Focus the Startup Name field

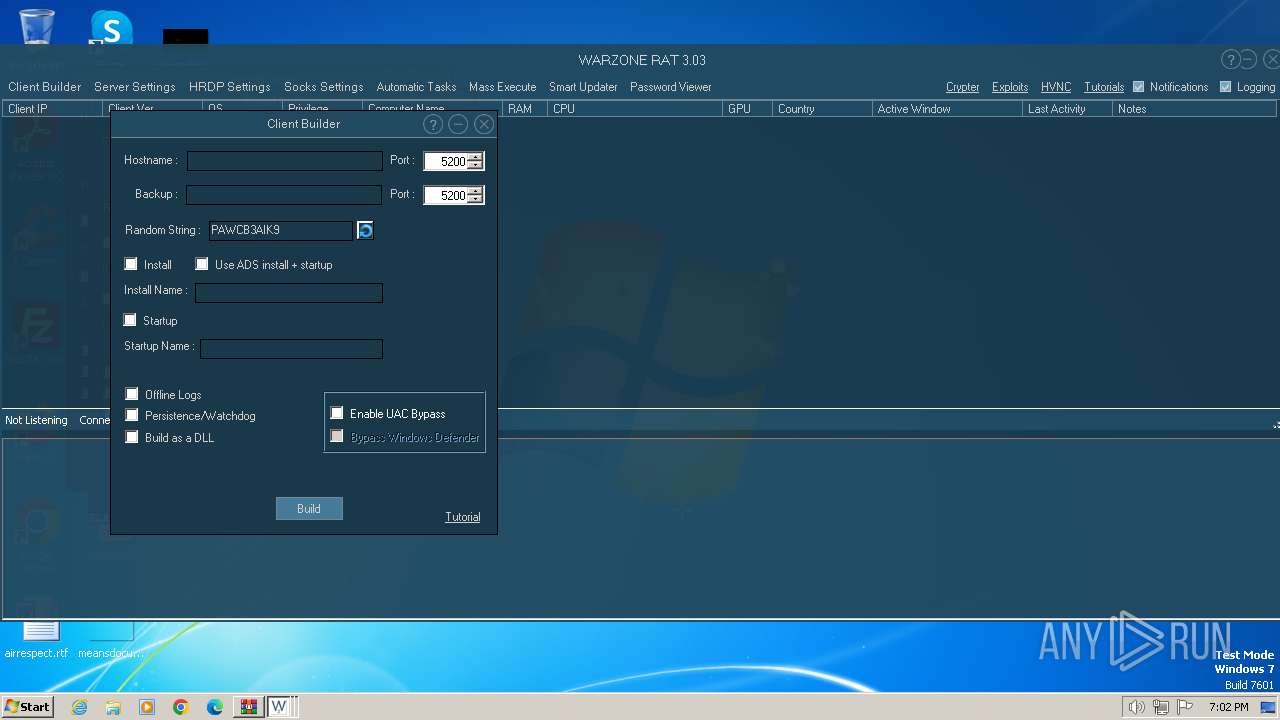pos(291,348)
